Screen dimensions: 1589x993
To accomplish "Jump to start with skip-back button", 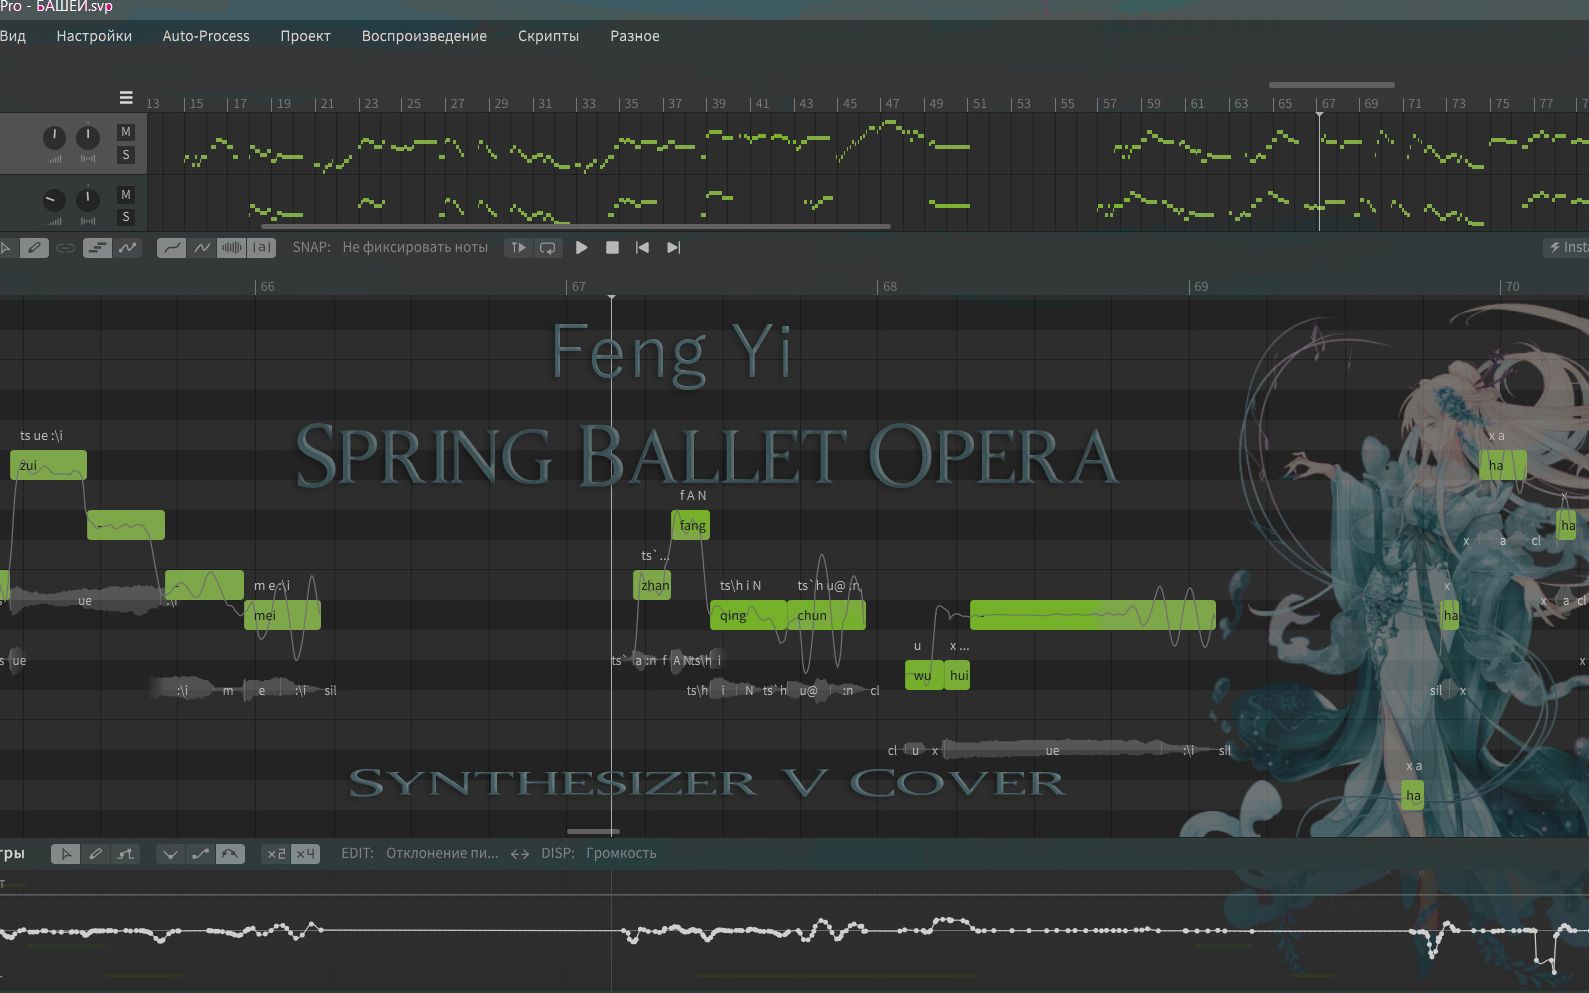I will 642,248.
